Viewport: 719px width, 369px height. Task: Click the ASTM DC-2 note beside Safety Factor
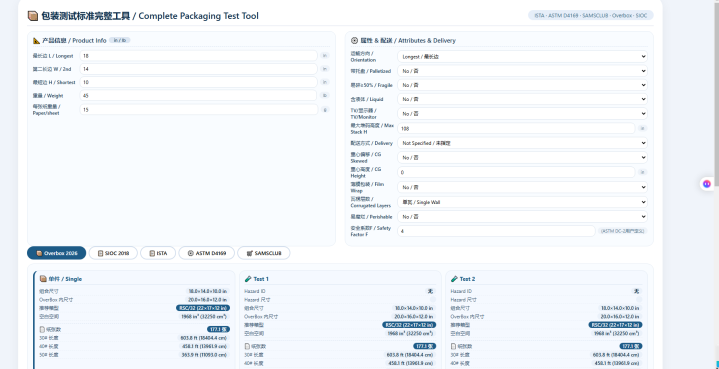pyautogui.click(x=623, y=231)
